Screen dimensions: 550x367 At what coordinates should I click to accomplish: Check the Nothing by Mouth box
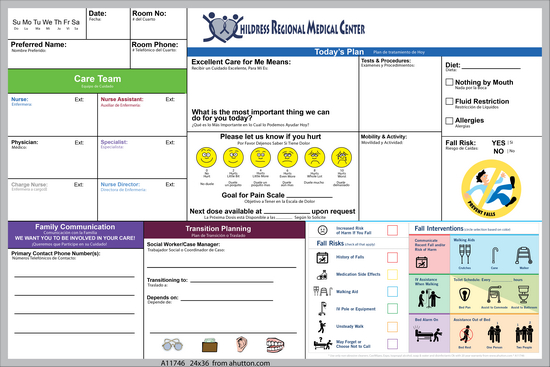(x=449, y=82)
